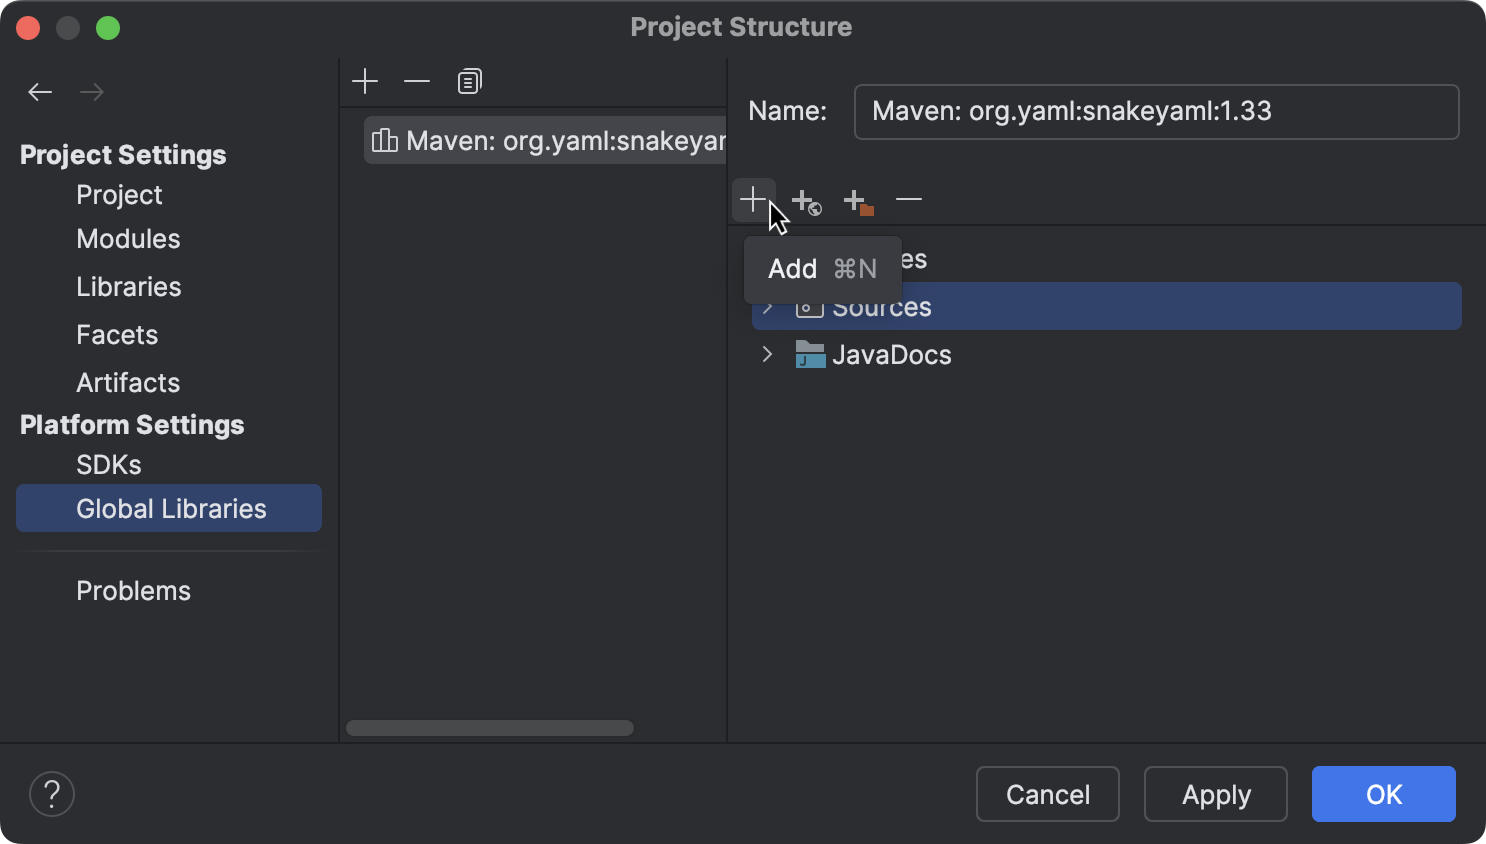The width and height of the screenshot is (1486, 844).
Task: Open the SDKs section
Action: coord(109,464)
